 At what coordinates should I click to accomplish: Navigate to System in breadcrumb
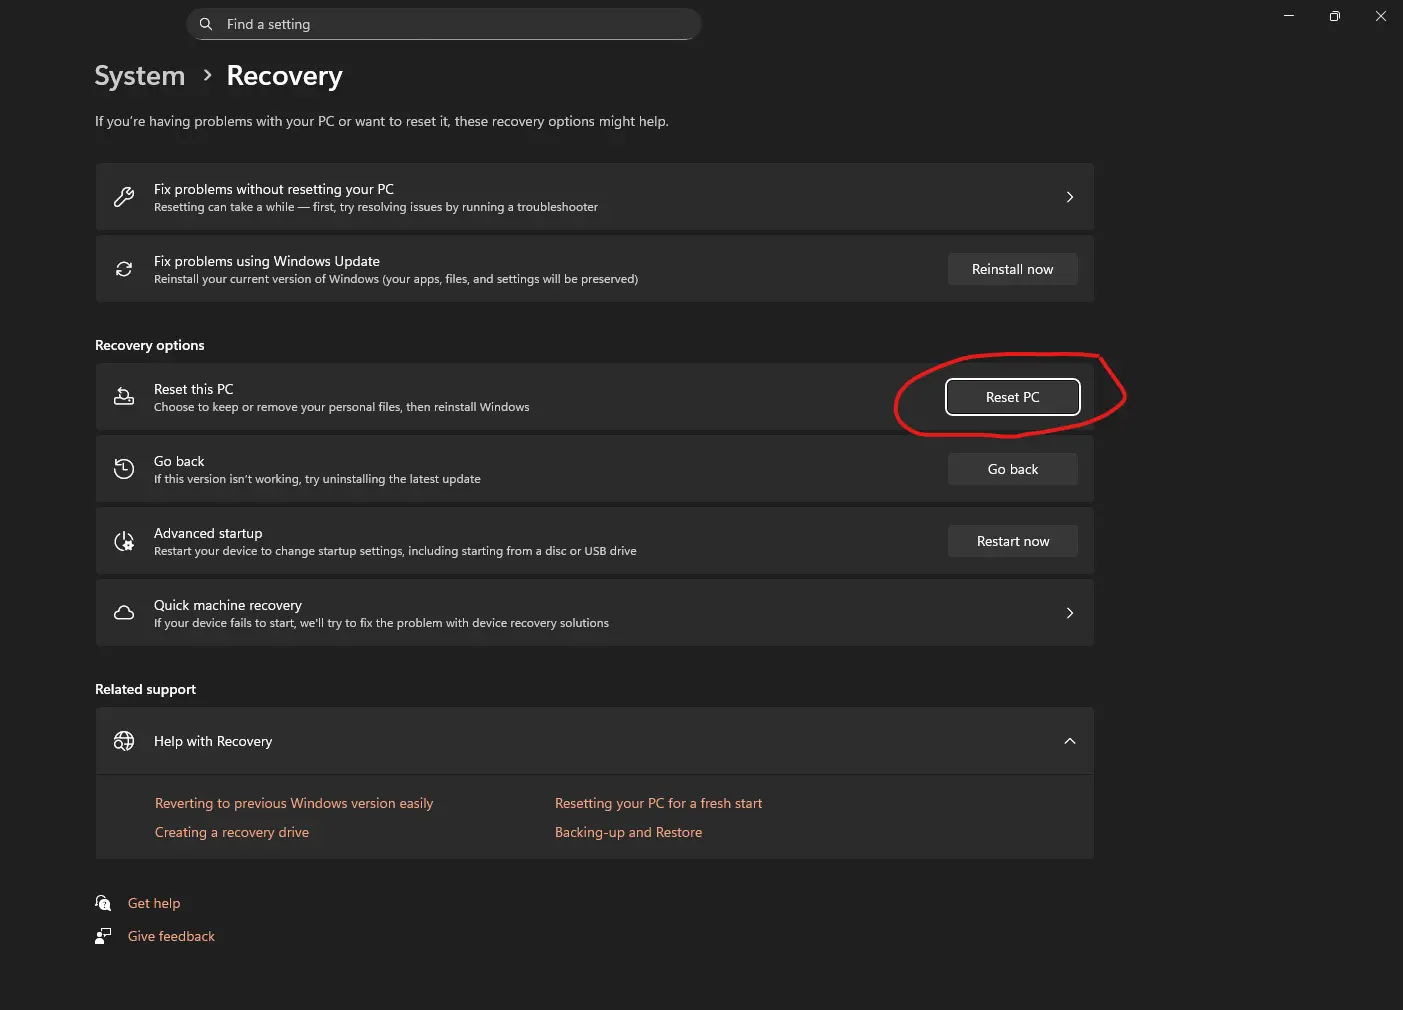click(140, 76)
